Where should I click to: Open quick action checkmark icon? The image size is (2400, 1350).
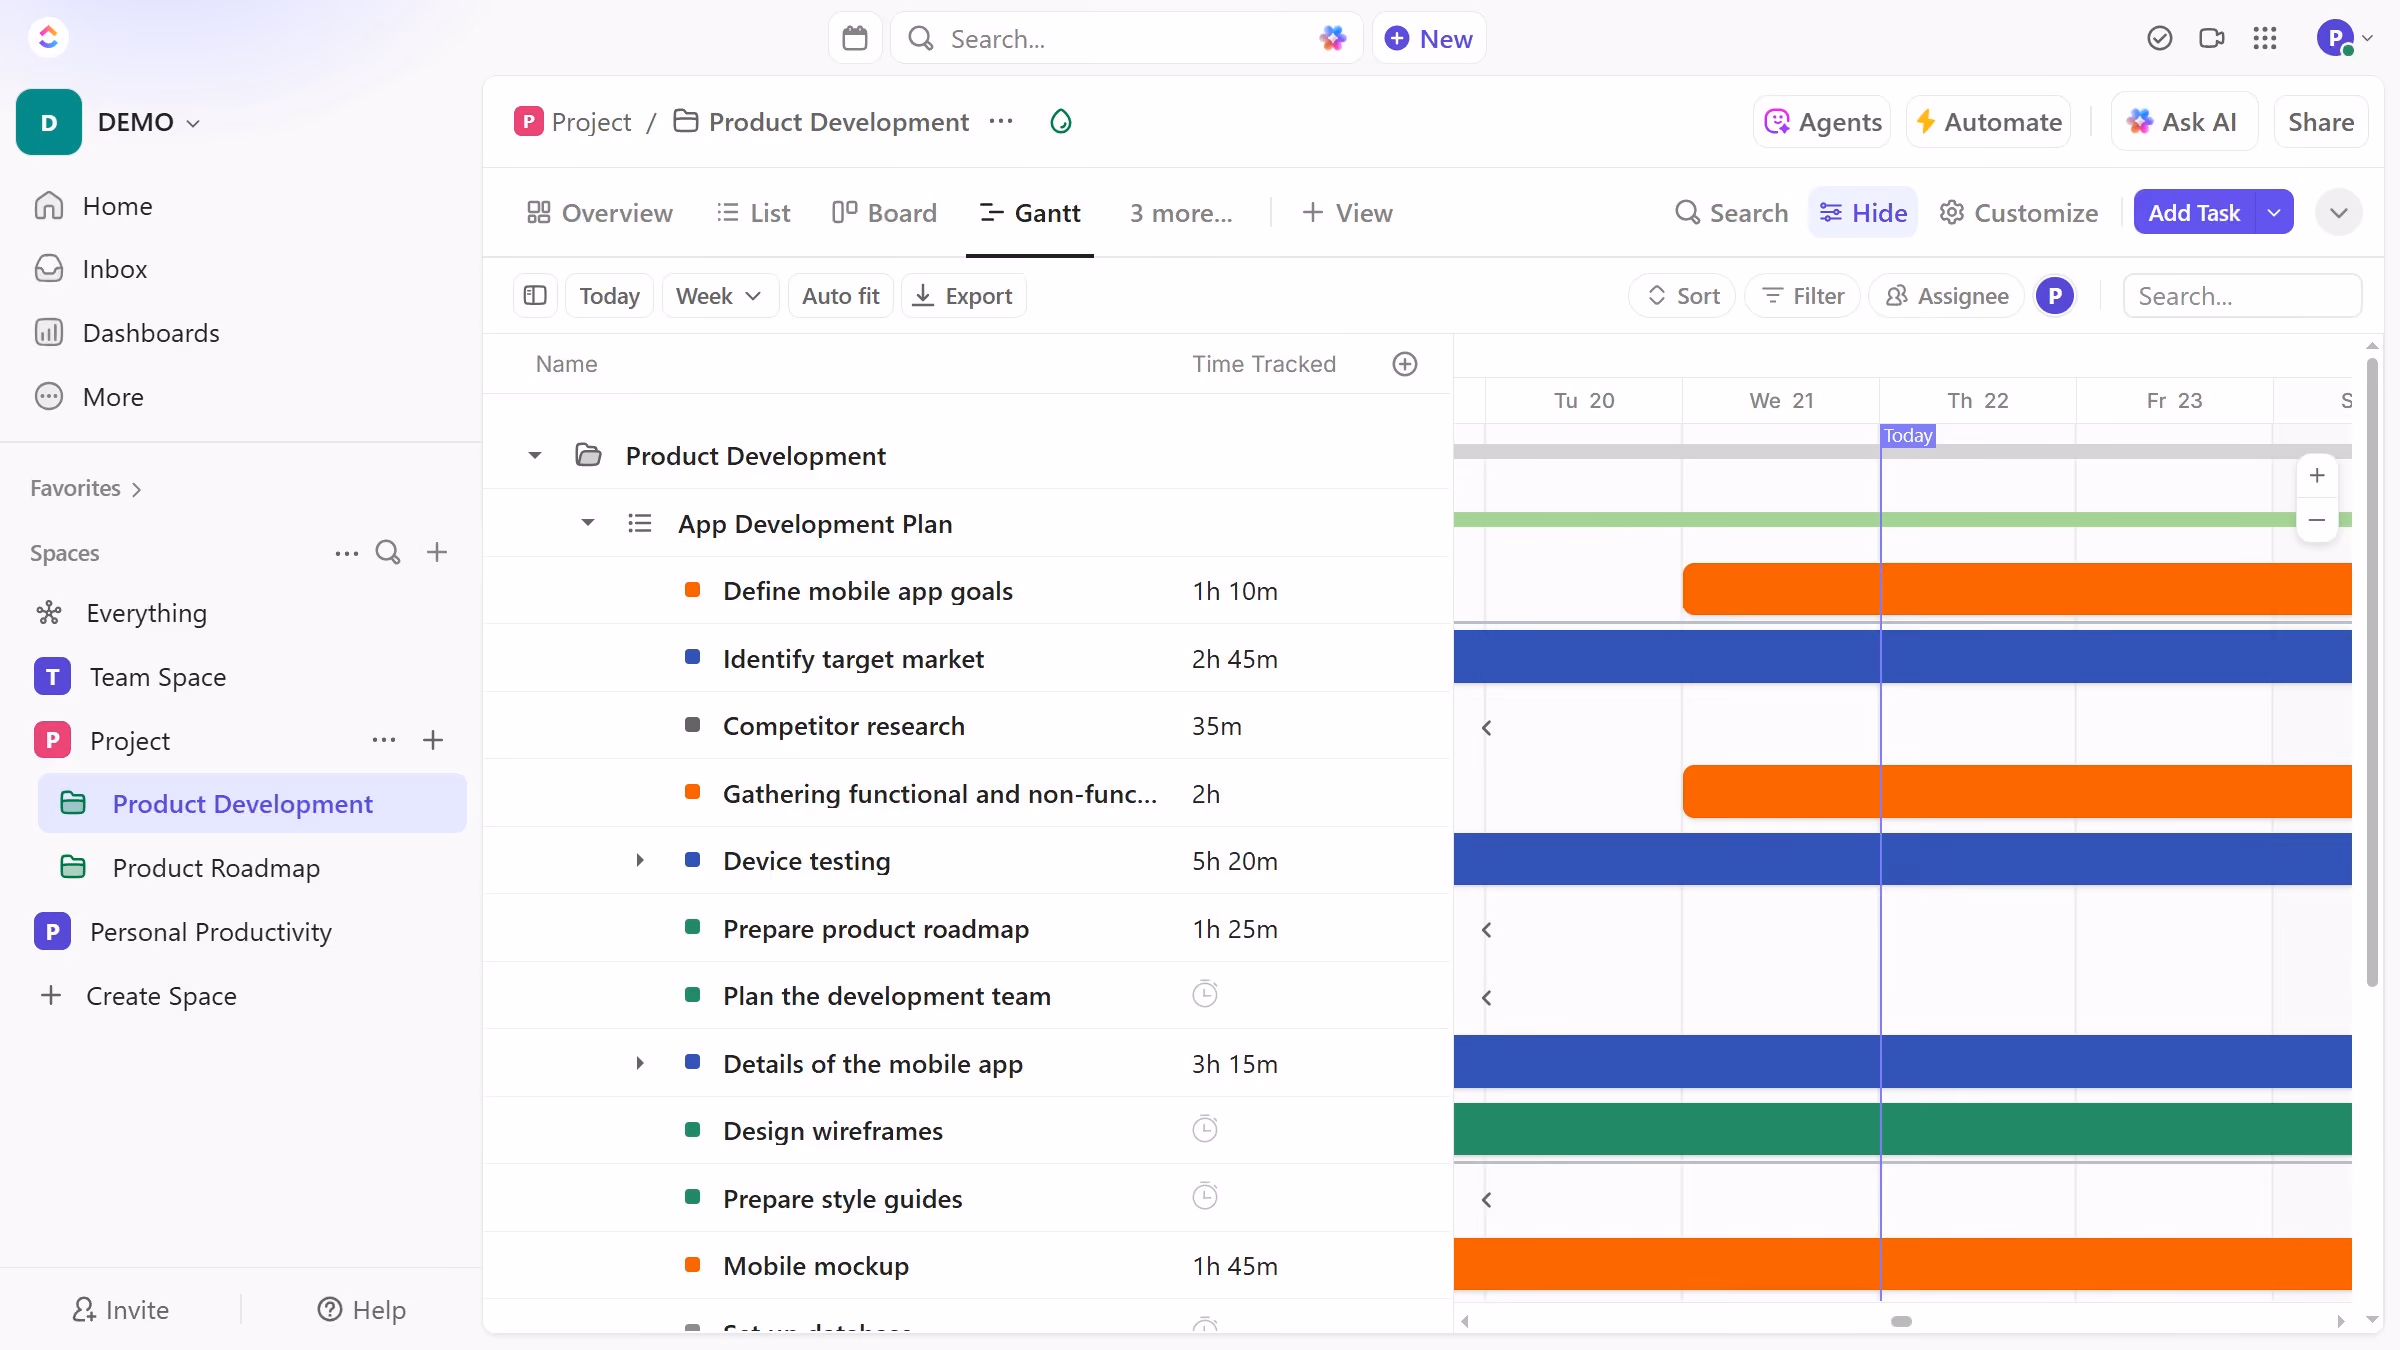[2160, 38]
